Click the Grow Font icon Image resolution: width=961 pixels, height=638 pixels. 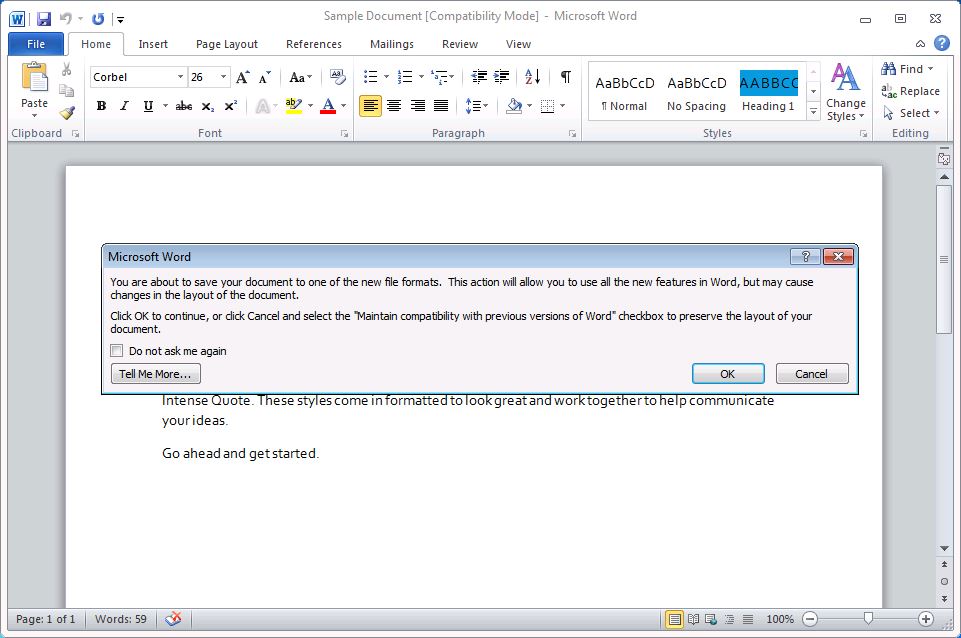pos(243,77)
